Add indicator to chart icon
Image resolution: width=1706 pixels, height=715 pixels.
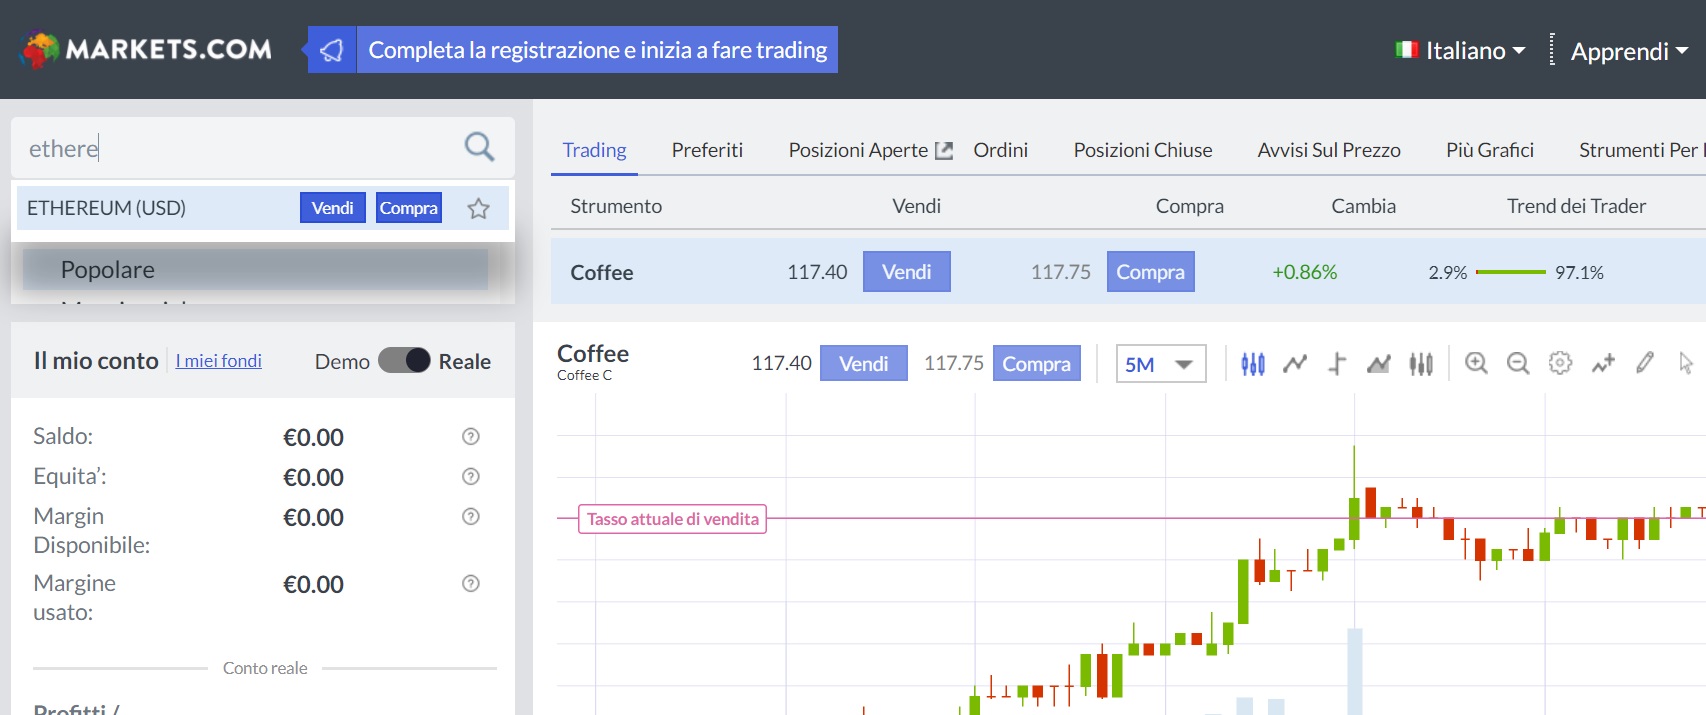(x=1603, y=363)
